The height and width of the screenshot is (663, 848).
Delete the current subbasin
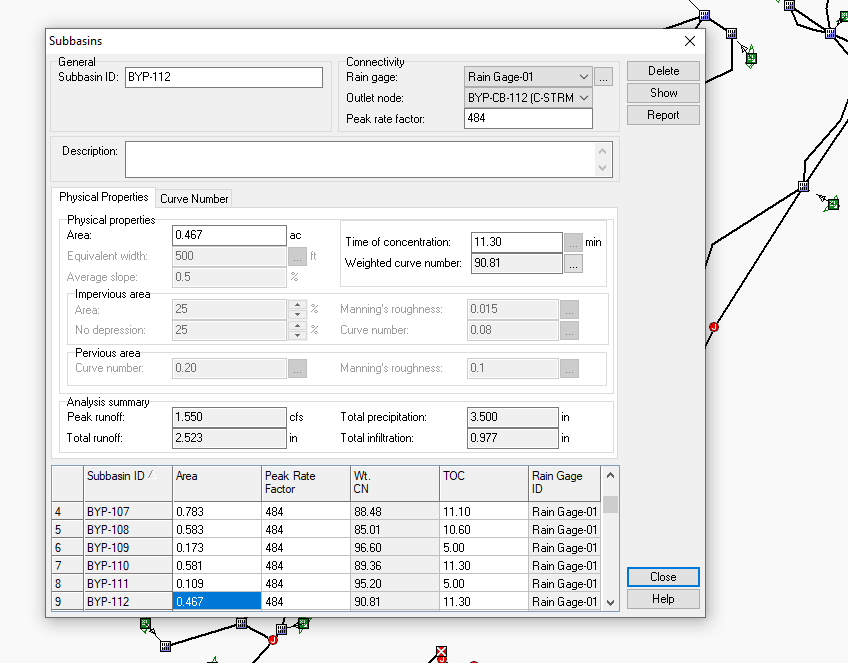pos(662,70)
